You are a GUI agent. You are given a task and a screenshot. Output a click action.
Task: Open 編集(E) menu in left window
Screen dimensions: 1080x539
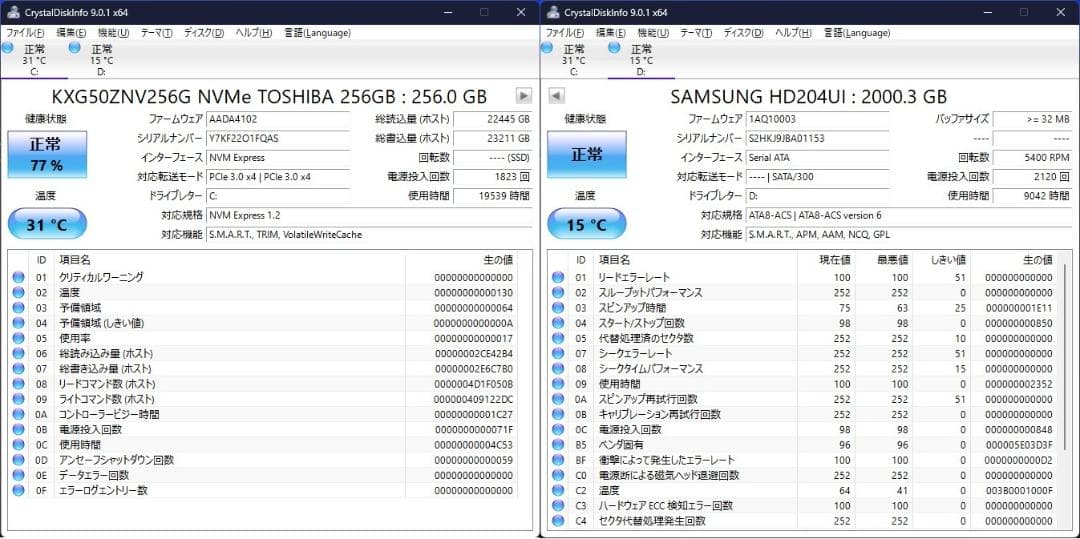(71, 32)
